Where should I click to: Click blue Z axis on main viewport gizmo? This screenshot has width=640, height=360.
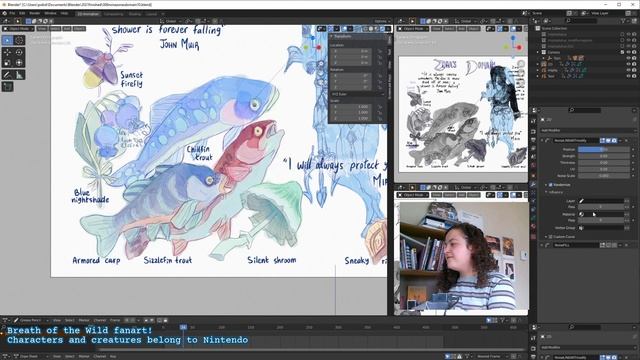pyautogui.click(x=313, y=38)
